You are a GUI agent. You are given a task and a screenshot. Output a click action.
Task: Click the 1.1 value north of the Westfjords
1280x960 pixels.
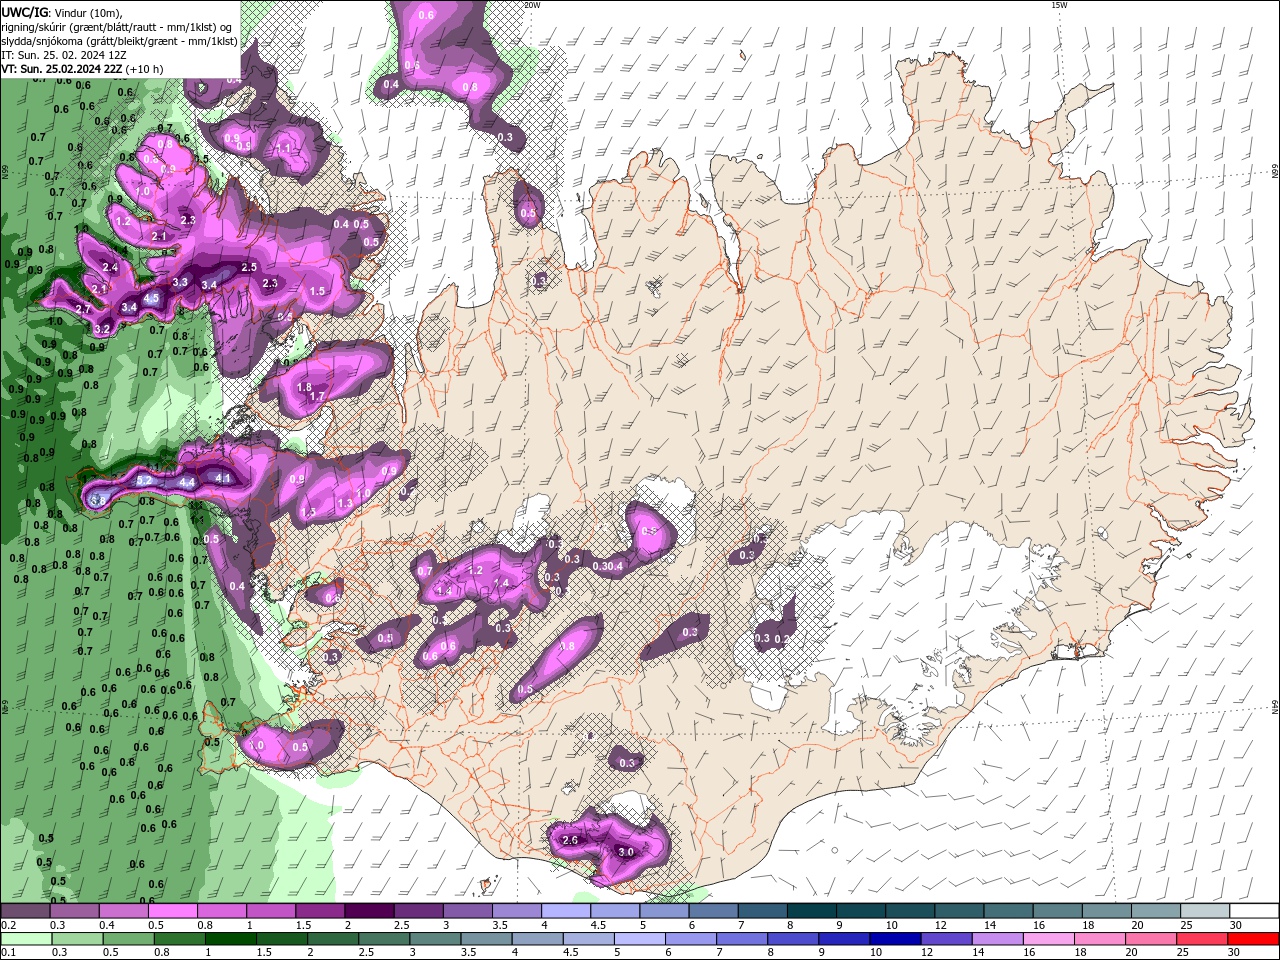pos(283,149)
